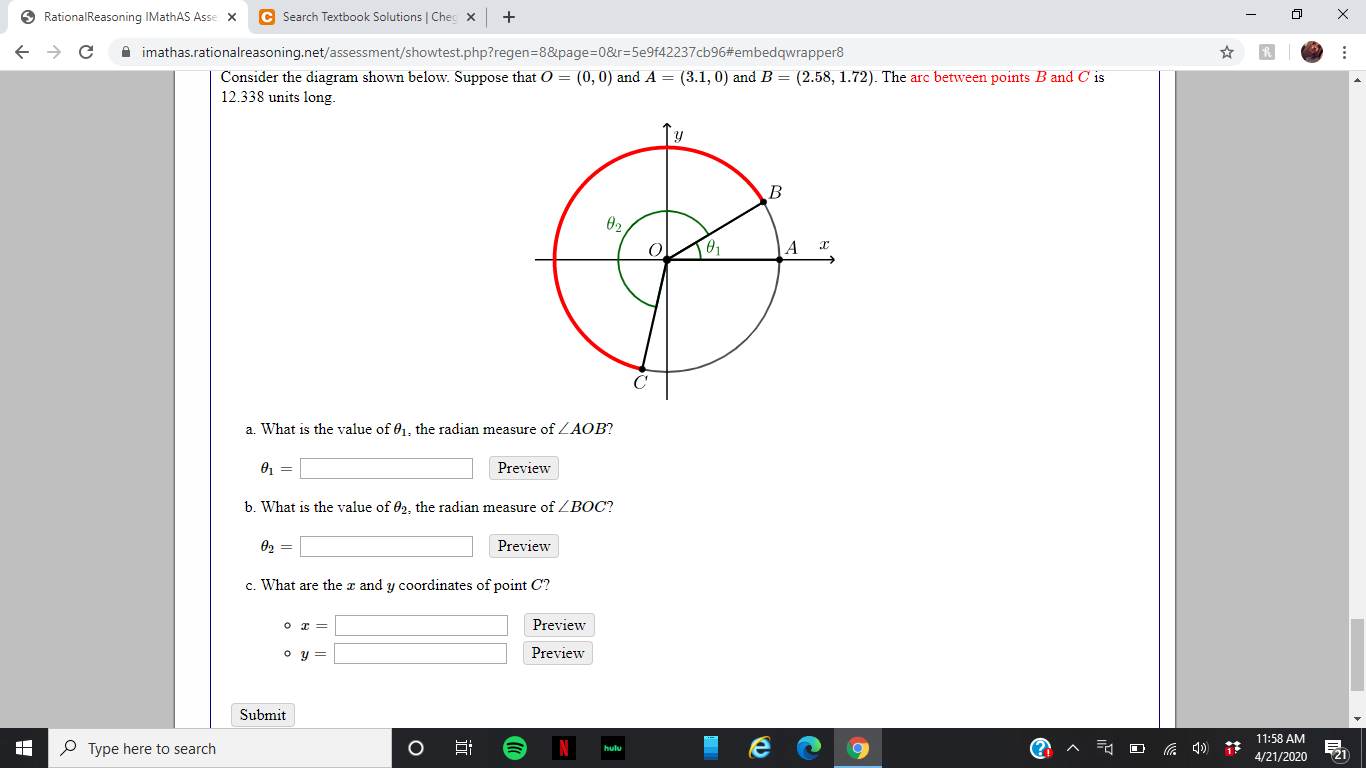Reload the assessment page

[x=87, y=51]
